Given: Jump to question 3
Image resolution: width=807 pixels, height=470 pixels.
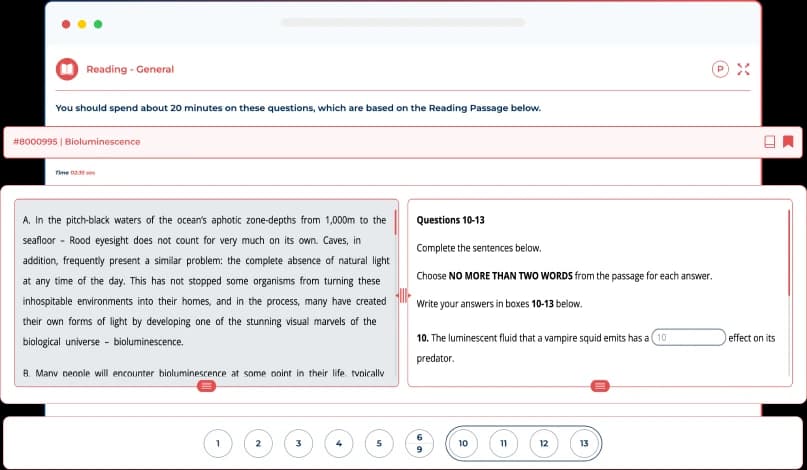Looking at the screenshot, I should [298, 443].
